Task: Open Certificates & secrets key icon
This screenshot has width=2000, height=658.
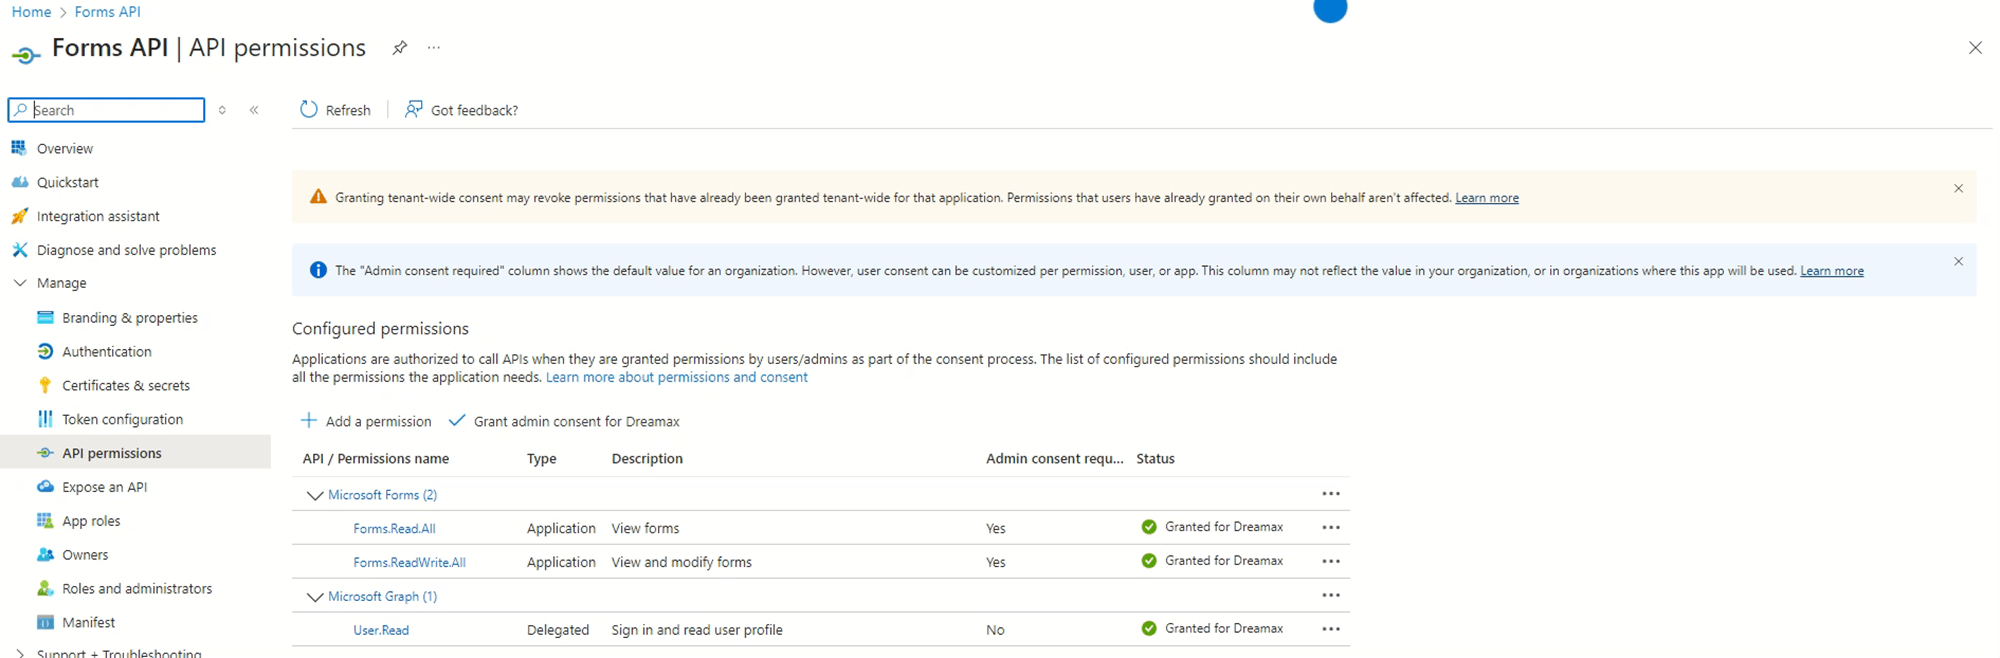Action: click(45, 385)
